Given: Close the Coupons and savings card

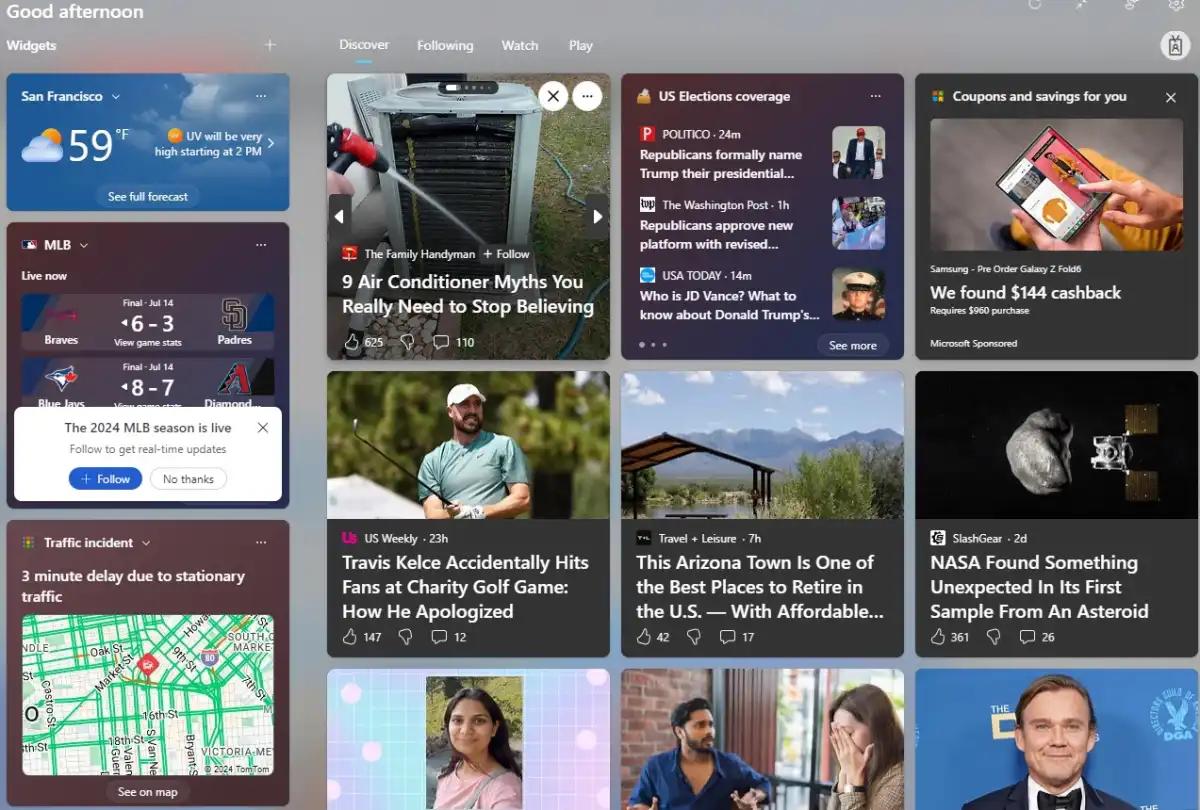Looking at the screenshot, I should (1171, 97).
